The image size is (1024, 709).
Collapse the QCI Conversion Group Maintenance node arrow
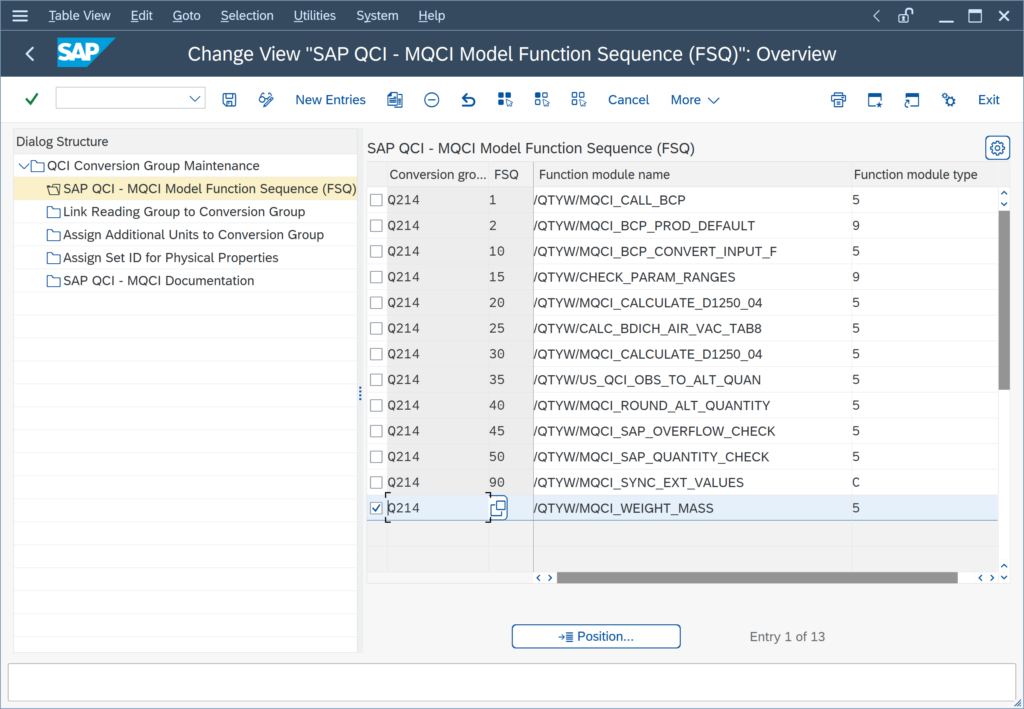click(24, 166)
